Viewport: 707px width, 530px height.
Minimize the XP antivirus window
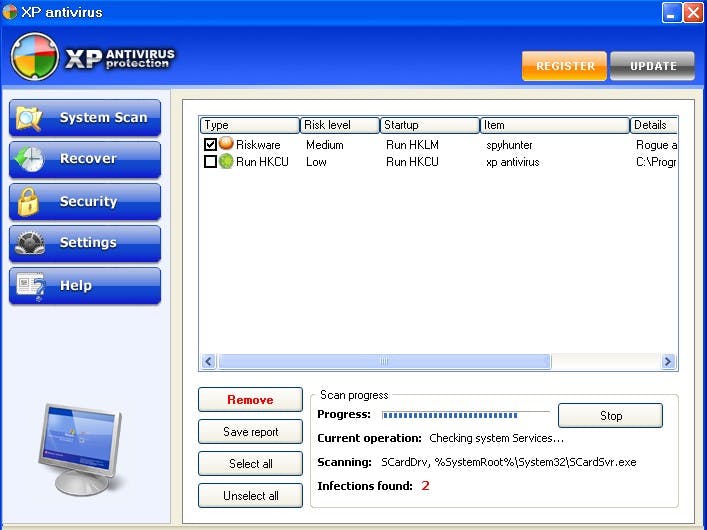(671, 12)
